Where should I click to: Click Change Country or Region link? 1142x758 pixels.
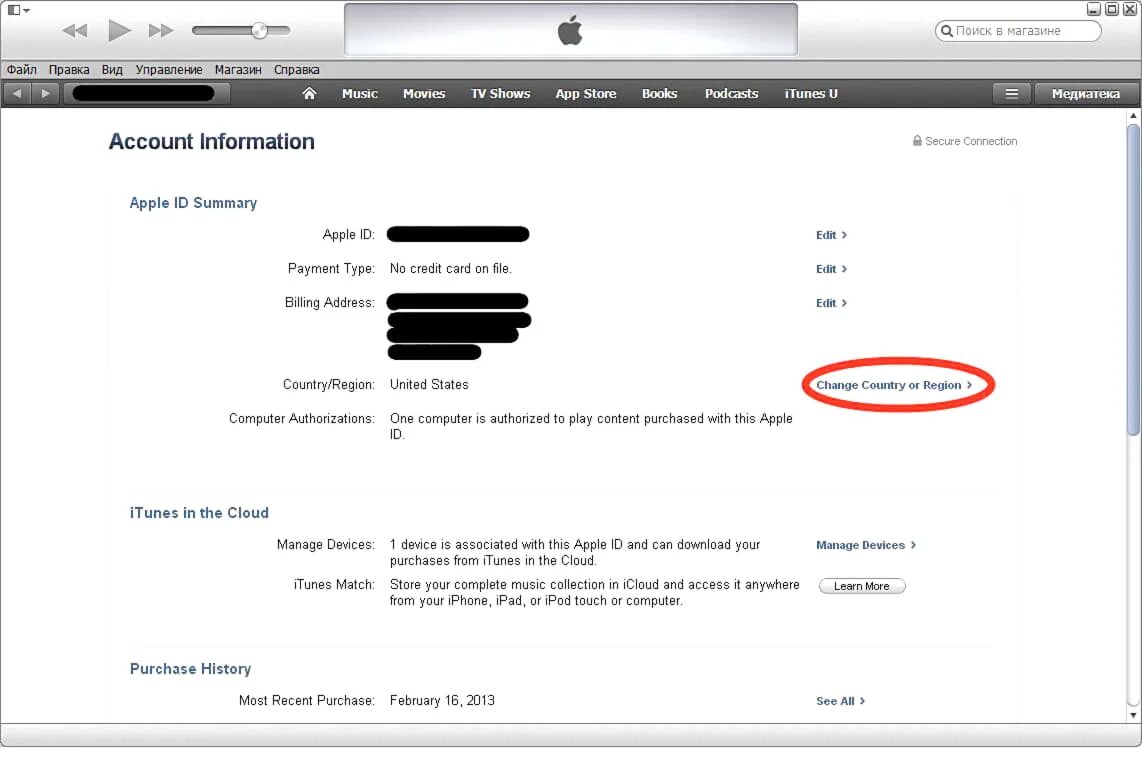click(x=894, y=385)
